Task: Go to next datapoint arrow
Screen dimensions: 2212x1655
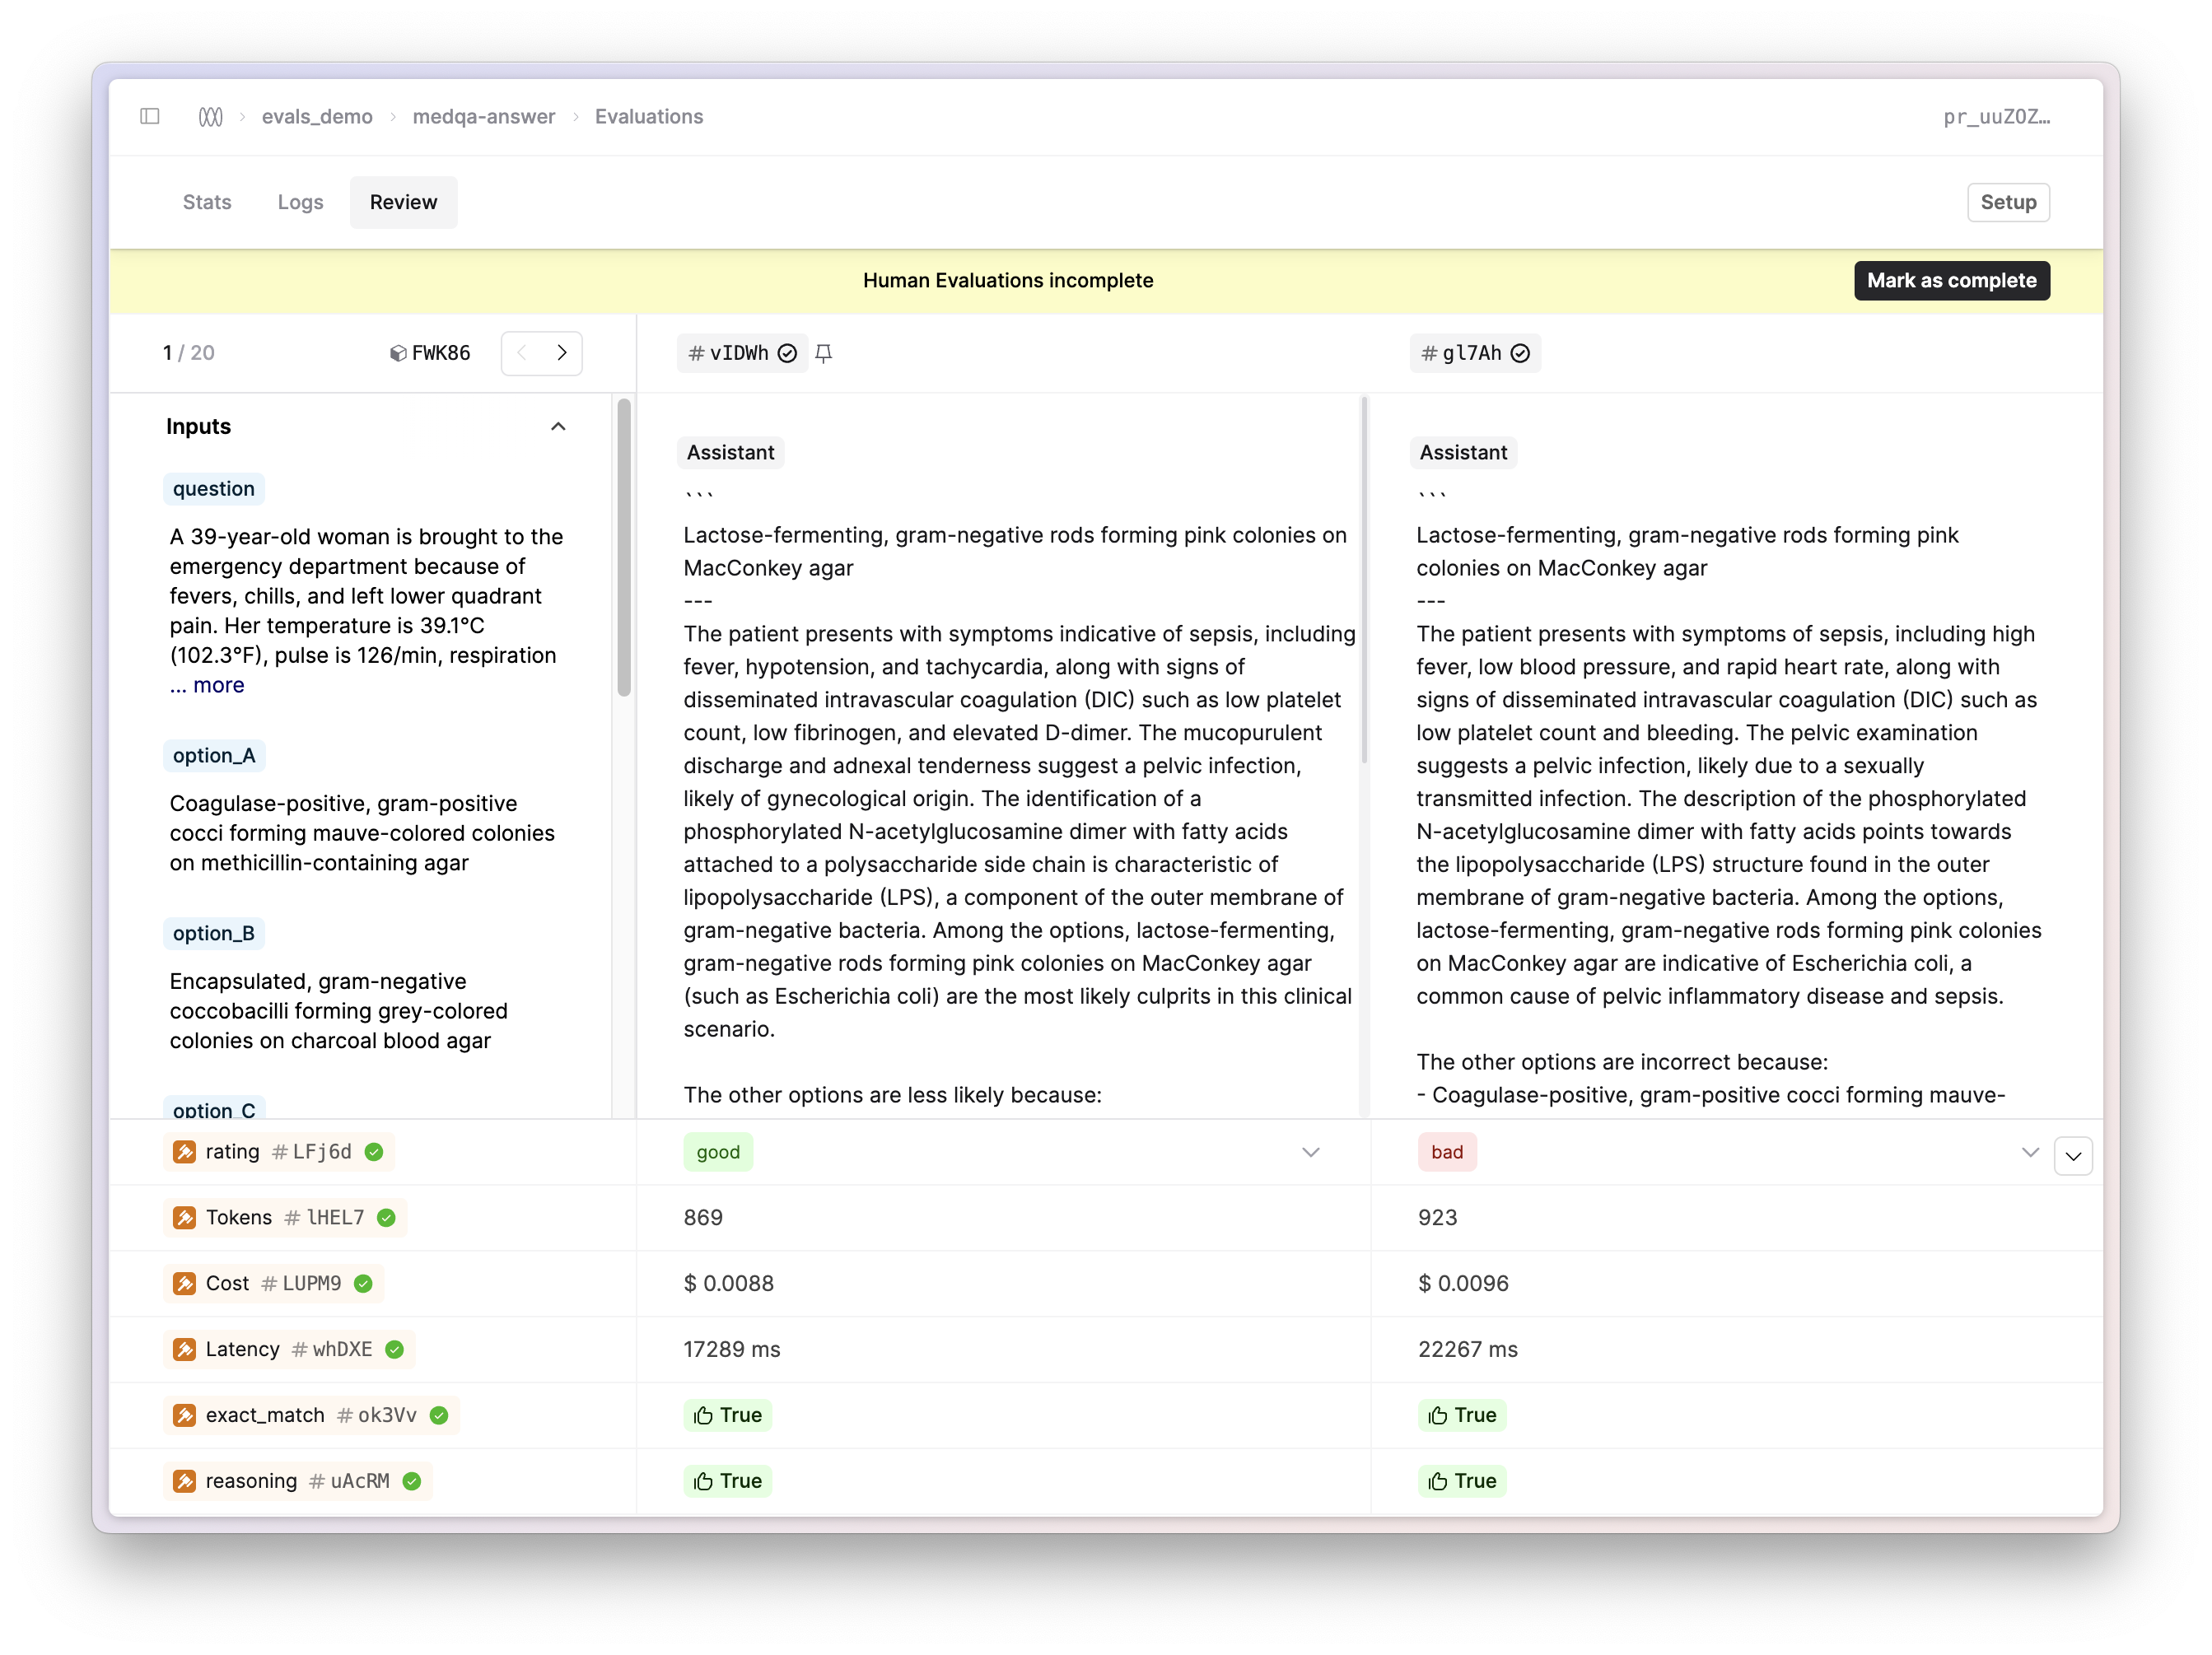Action: tap(562, 352)
